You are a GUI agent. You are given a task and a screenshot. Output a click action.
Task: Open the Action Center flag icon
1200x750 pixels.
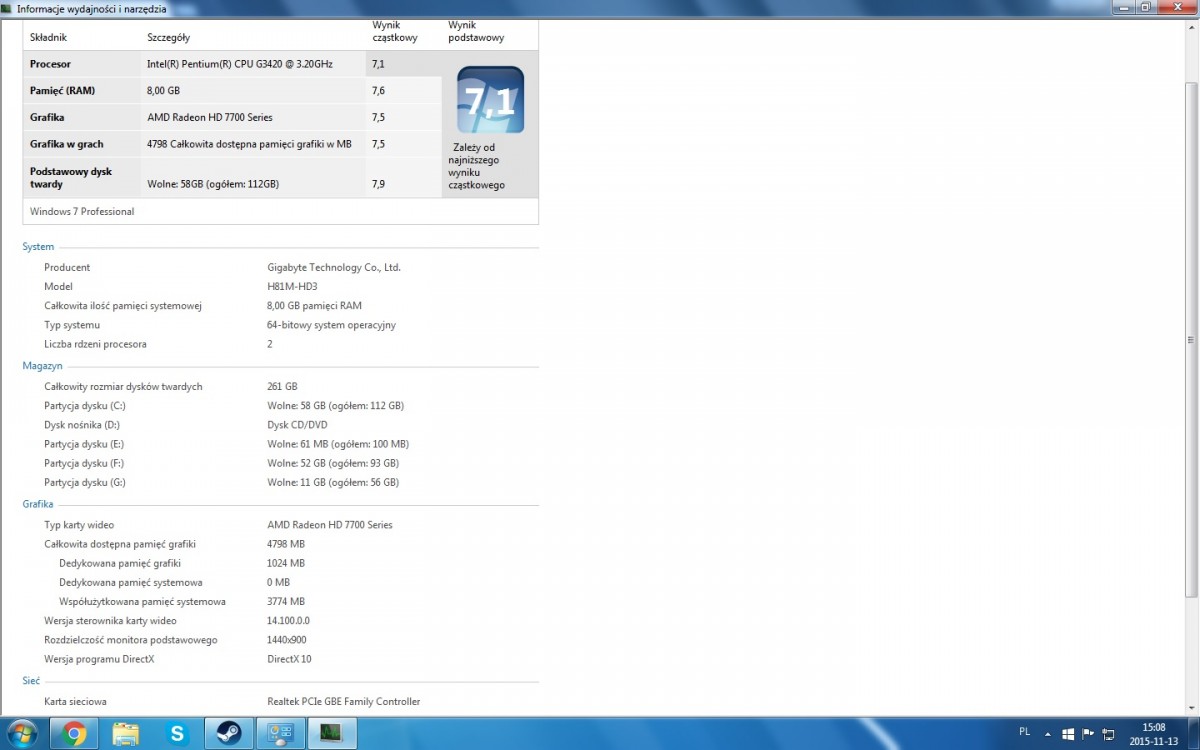1088,734
